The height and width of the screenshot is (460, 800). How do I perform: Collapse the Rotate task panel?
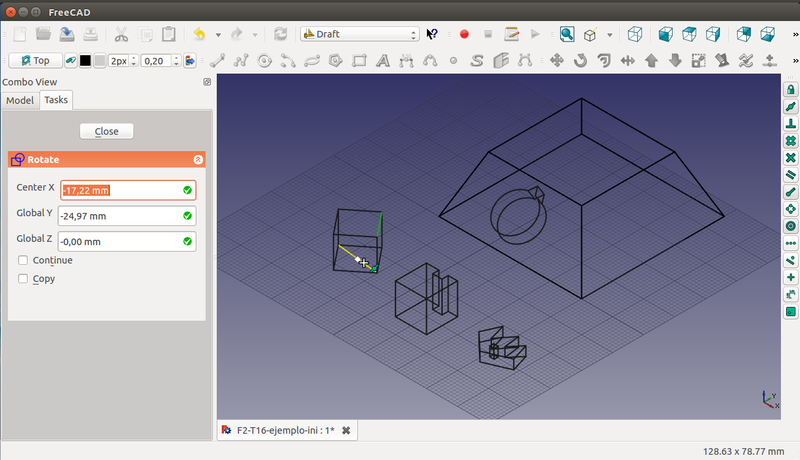click(197, 159)
